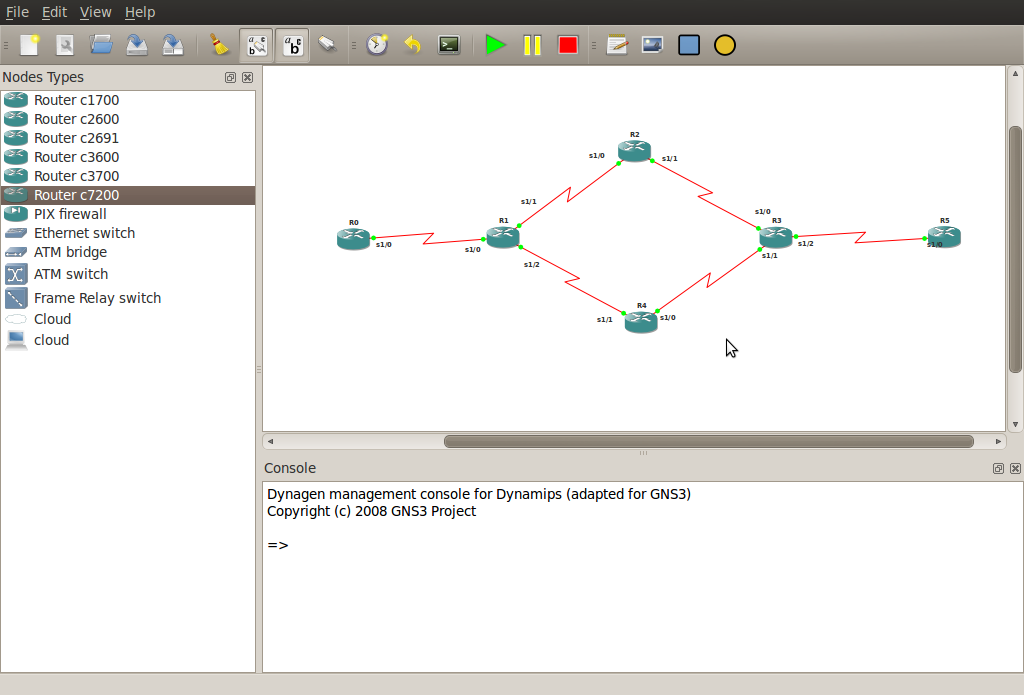The width and height of the screenshot is (1024, 695).
Task: Open the Edit menu
Action: [x=54, y=12]
